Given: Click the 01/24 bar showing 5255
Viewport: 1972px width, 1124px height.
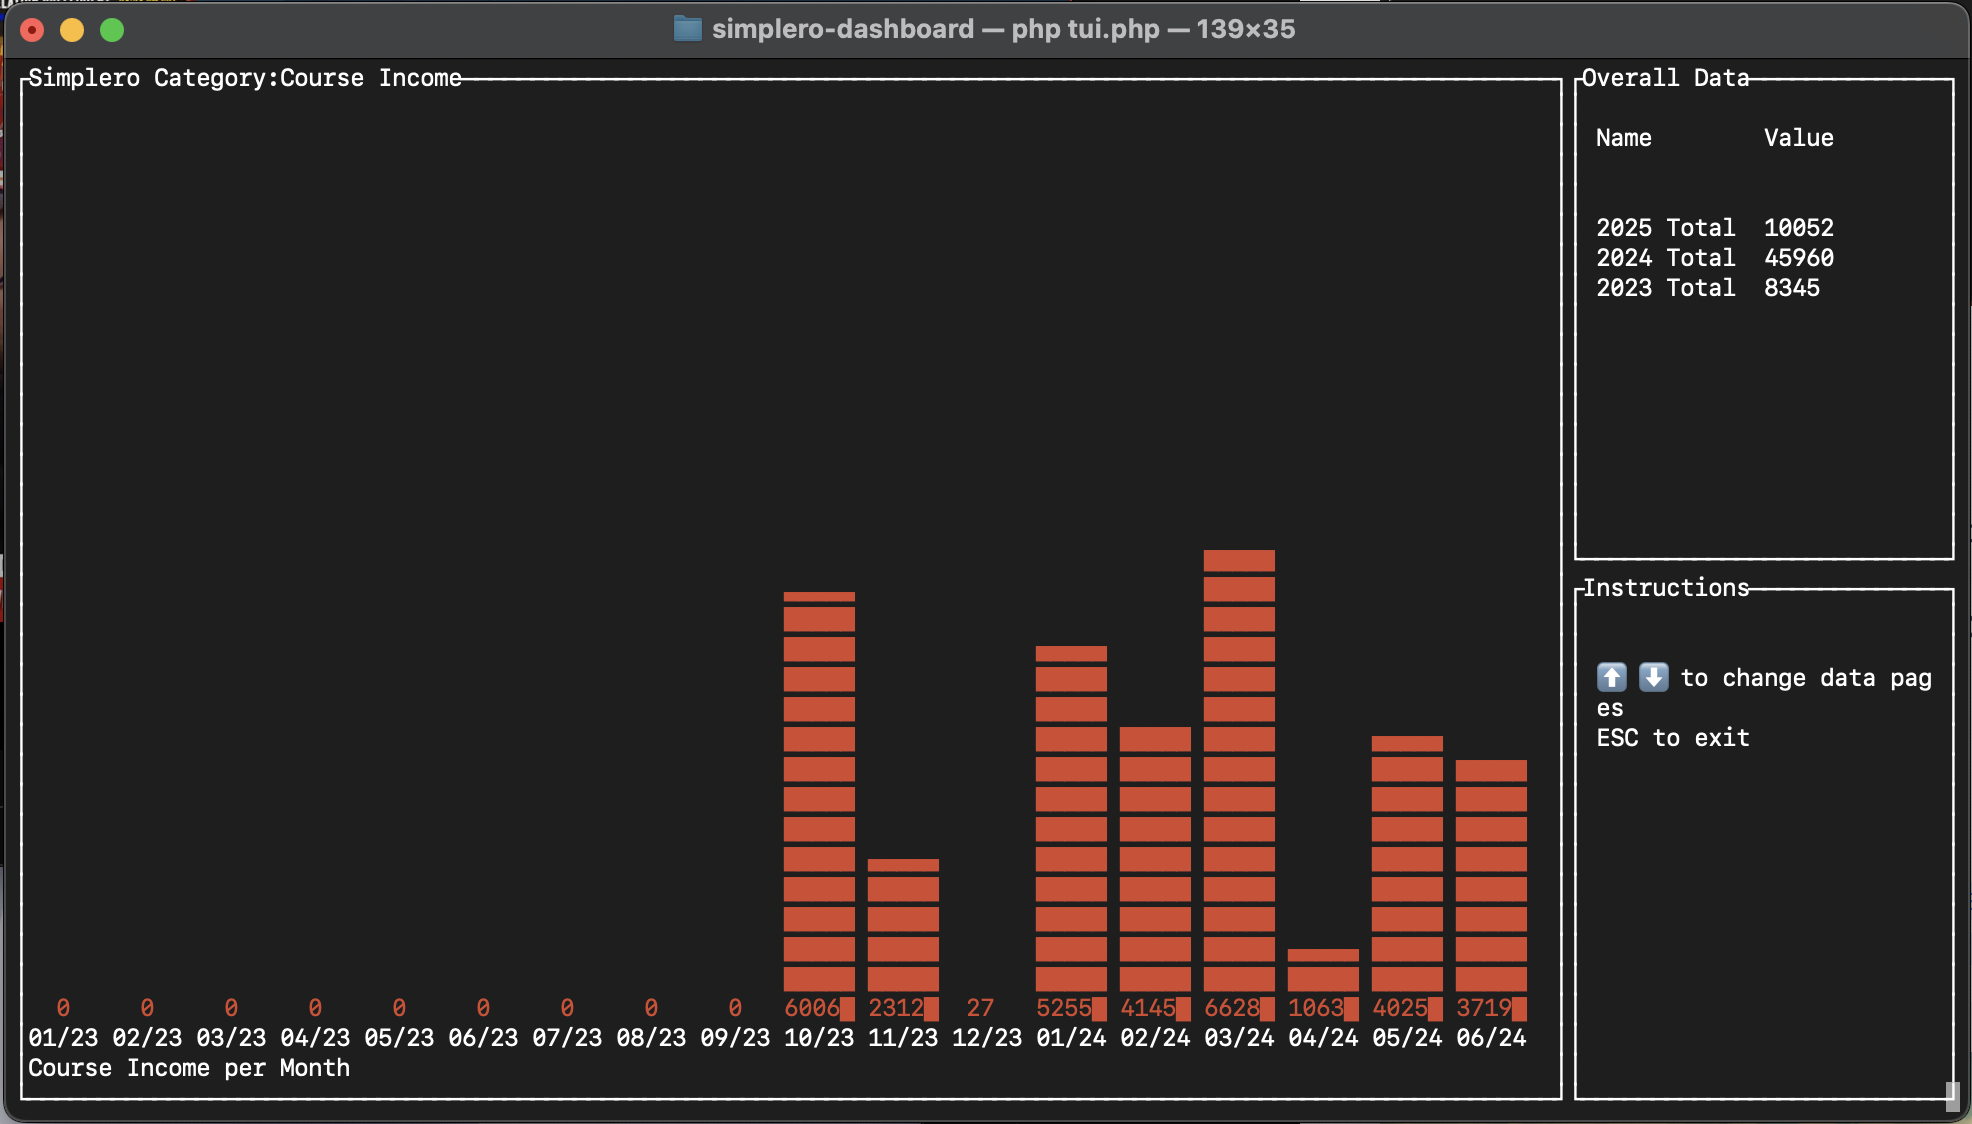Looking at the screenshot, I should [x=1070, y=830].
